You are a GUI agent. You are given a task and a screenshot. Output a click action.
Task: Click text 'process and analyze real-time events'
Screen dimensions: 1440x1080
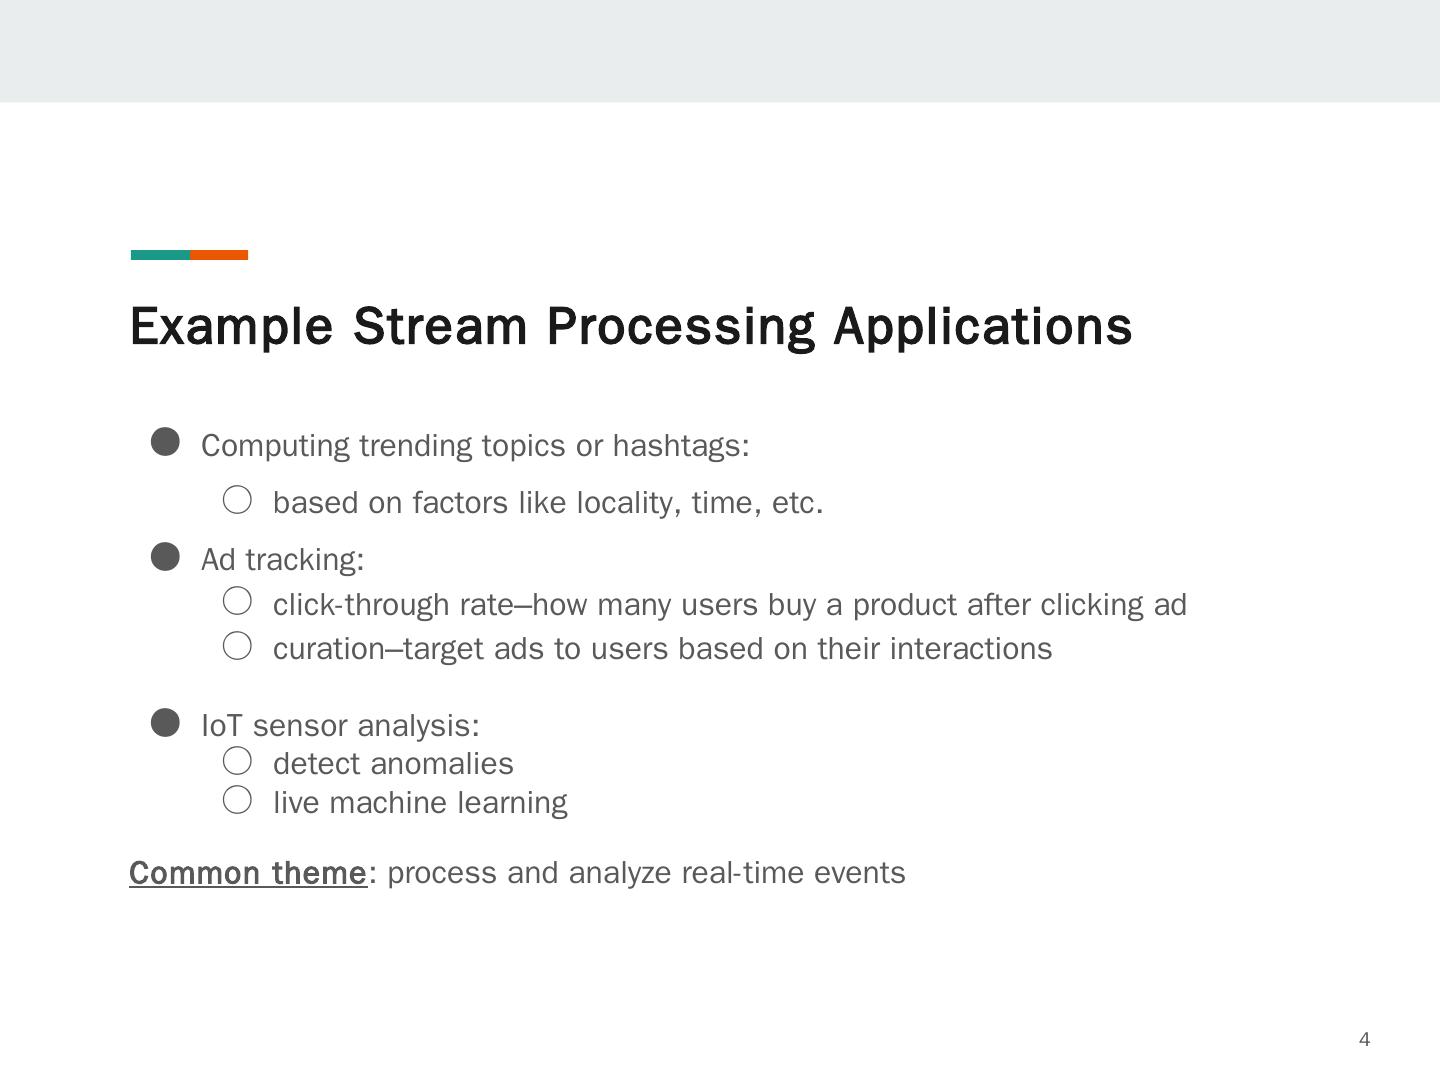tap(646, 873)
